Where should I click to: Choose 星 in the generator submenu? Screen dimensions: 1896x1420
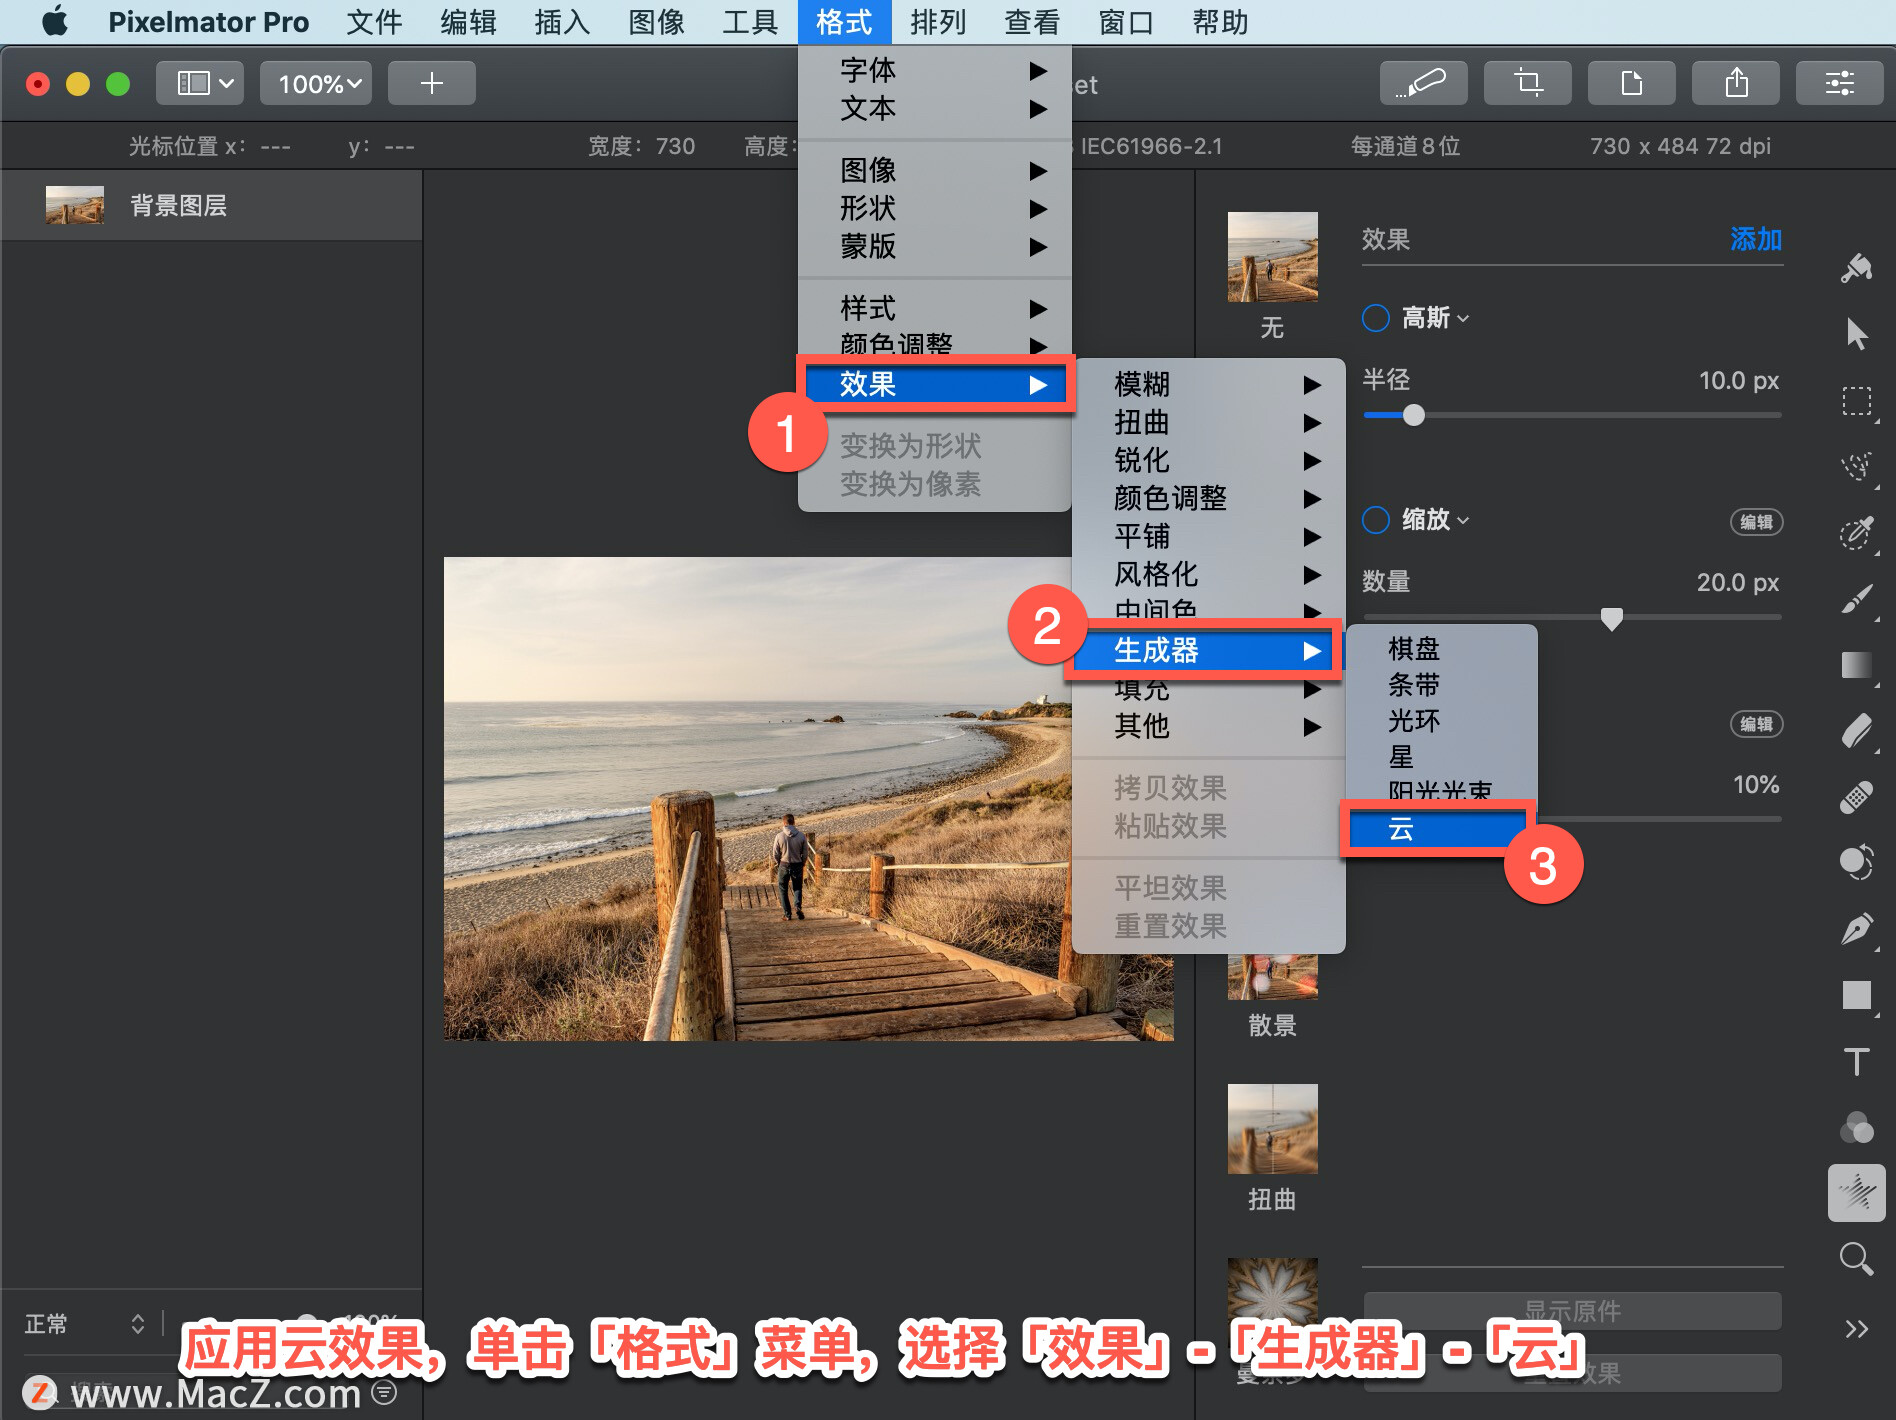[1441, 757]
